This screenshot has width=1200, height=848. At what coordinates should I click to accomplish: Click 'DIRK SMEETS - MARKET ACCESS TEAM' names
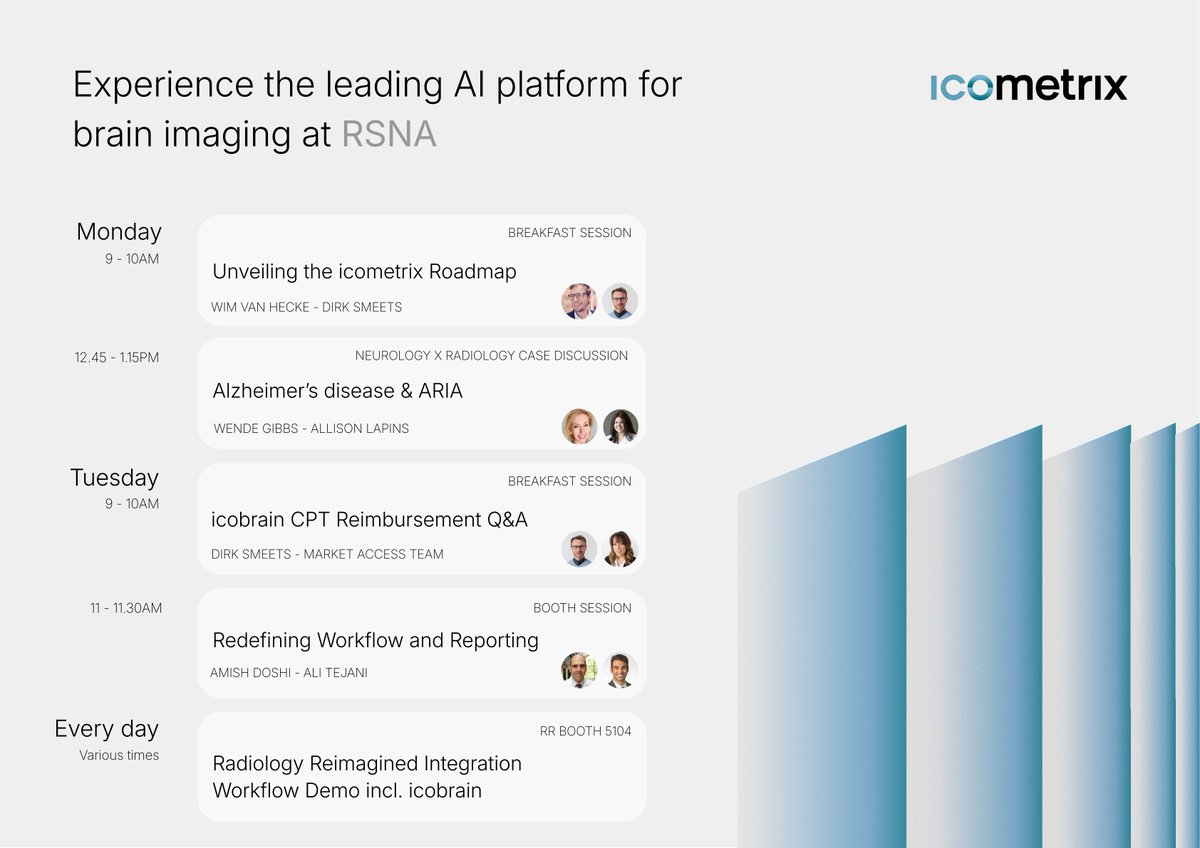pos(327,554)
